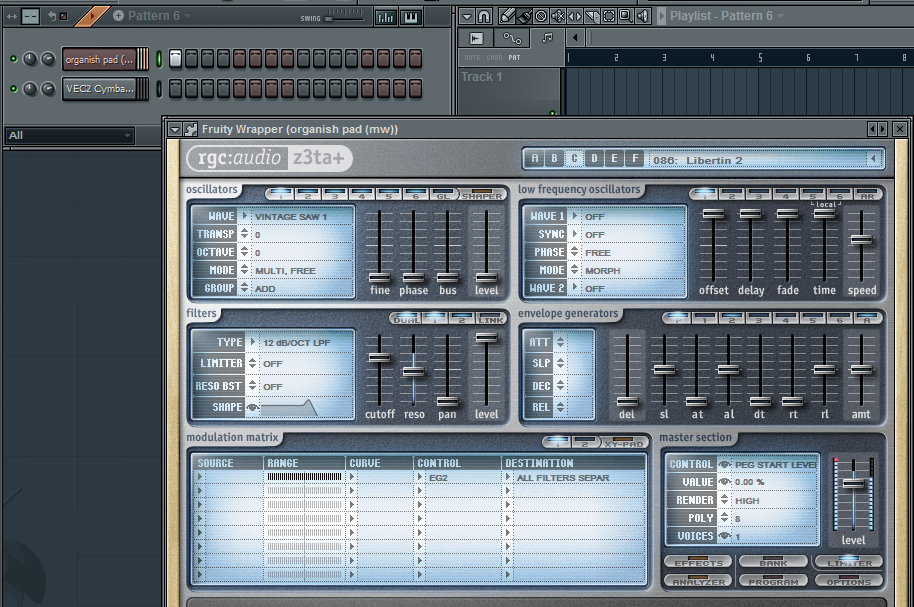Select the organish pad channel LED
The image size is (914, 607).
click(159, 59)
